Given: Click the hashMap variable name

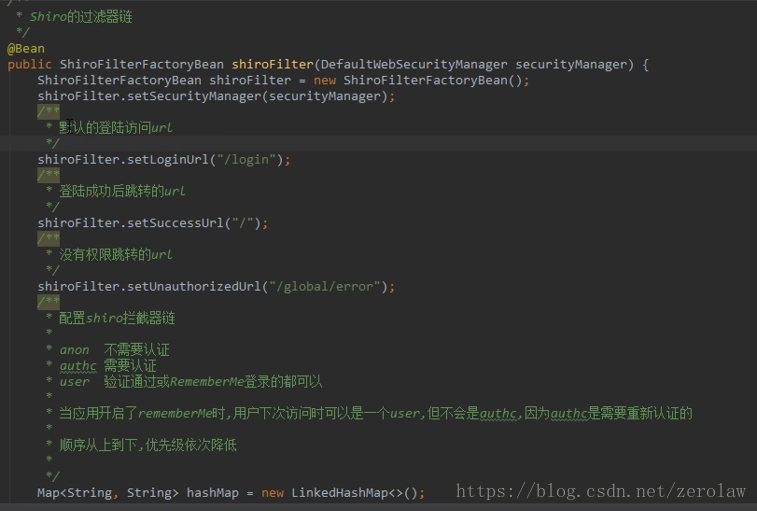Looking at the screenshot, I should (x=212, y=493).
